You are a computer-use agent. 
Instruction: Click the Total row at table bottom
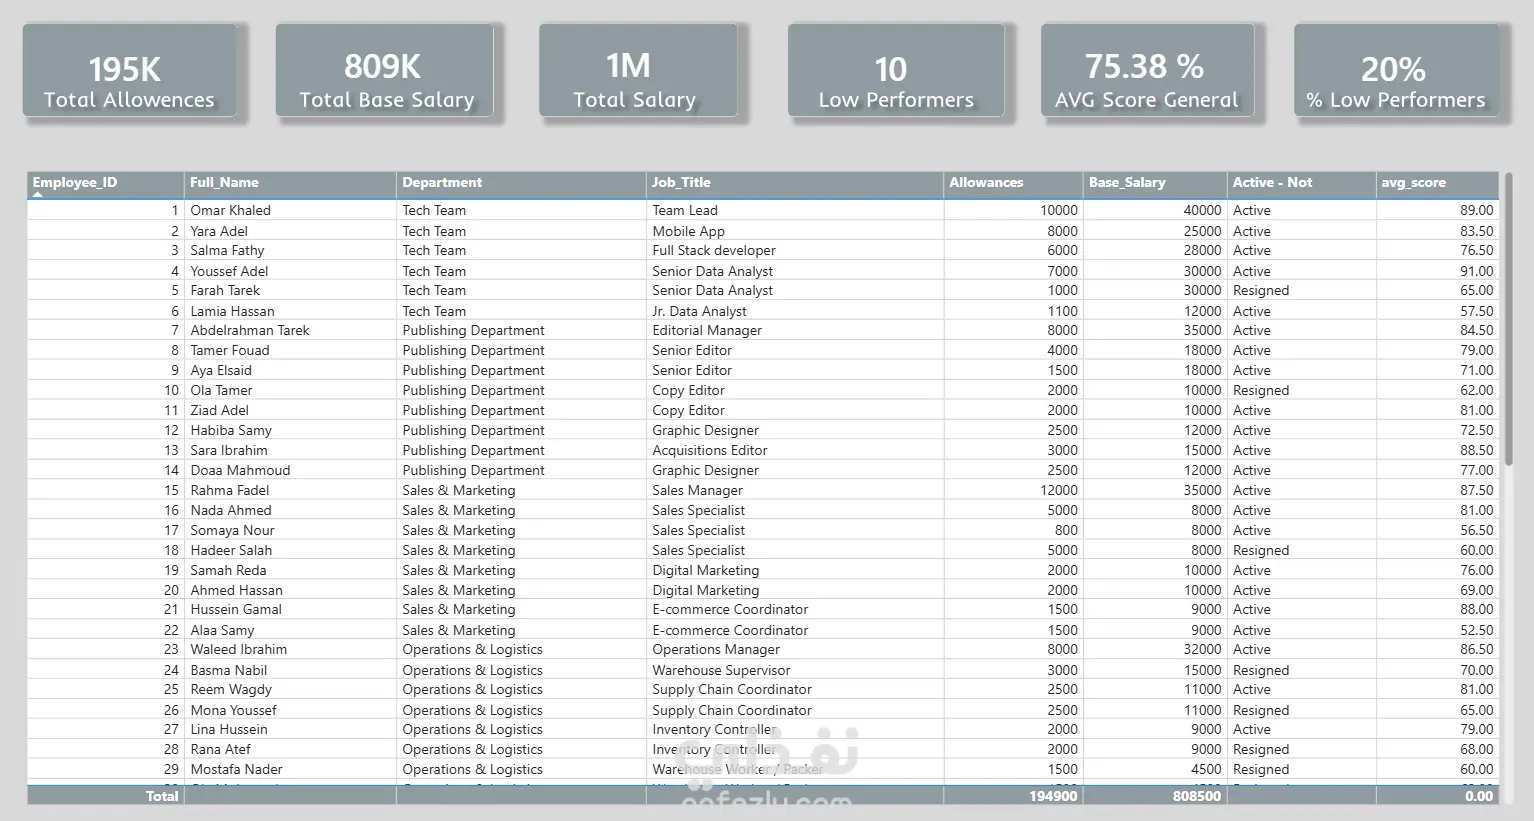click(763, 796)
